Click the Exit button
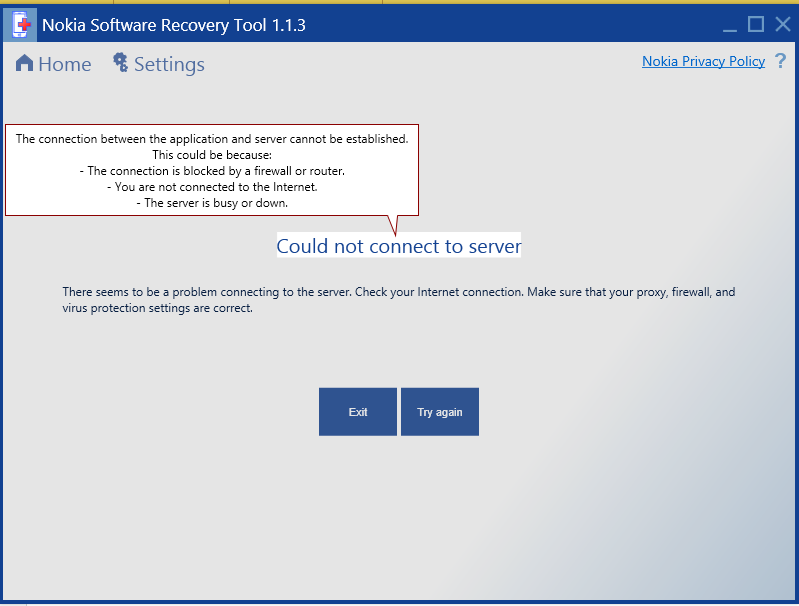The image size is (799, 606). click(x=358, y=412)
